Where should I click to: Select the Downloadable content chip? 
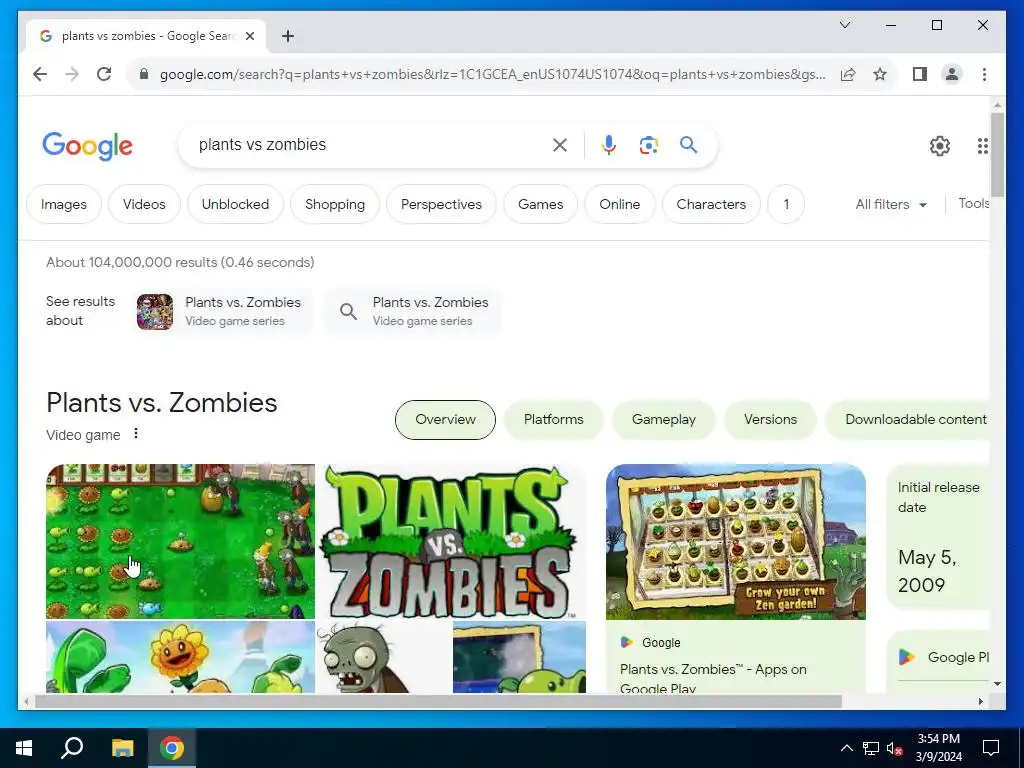click(x=908, y=420)
